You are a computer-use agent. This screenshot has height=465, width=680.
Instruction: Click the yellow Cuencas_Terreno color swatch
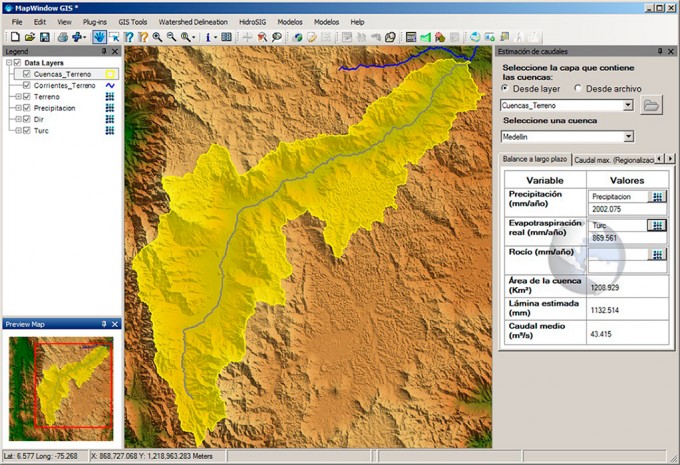(x=110, y=74)
